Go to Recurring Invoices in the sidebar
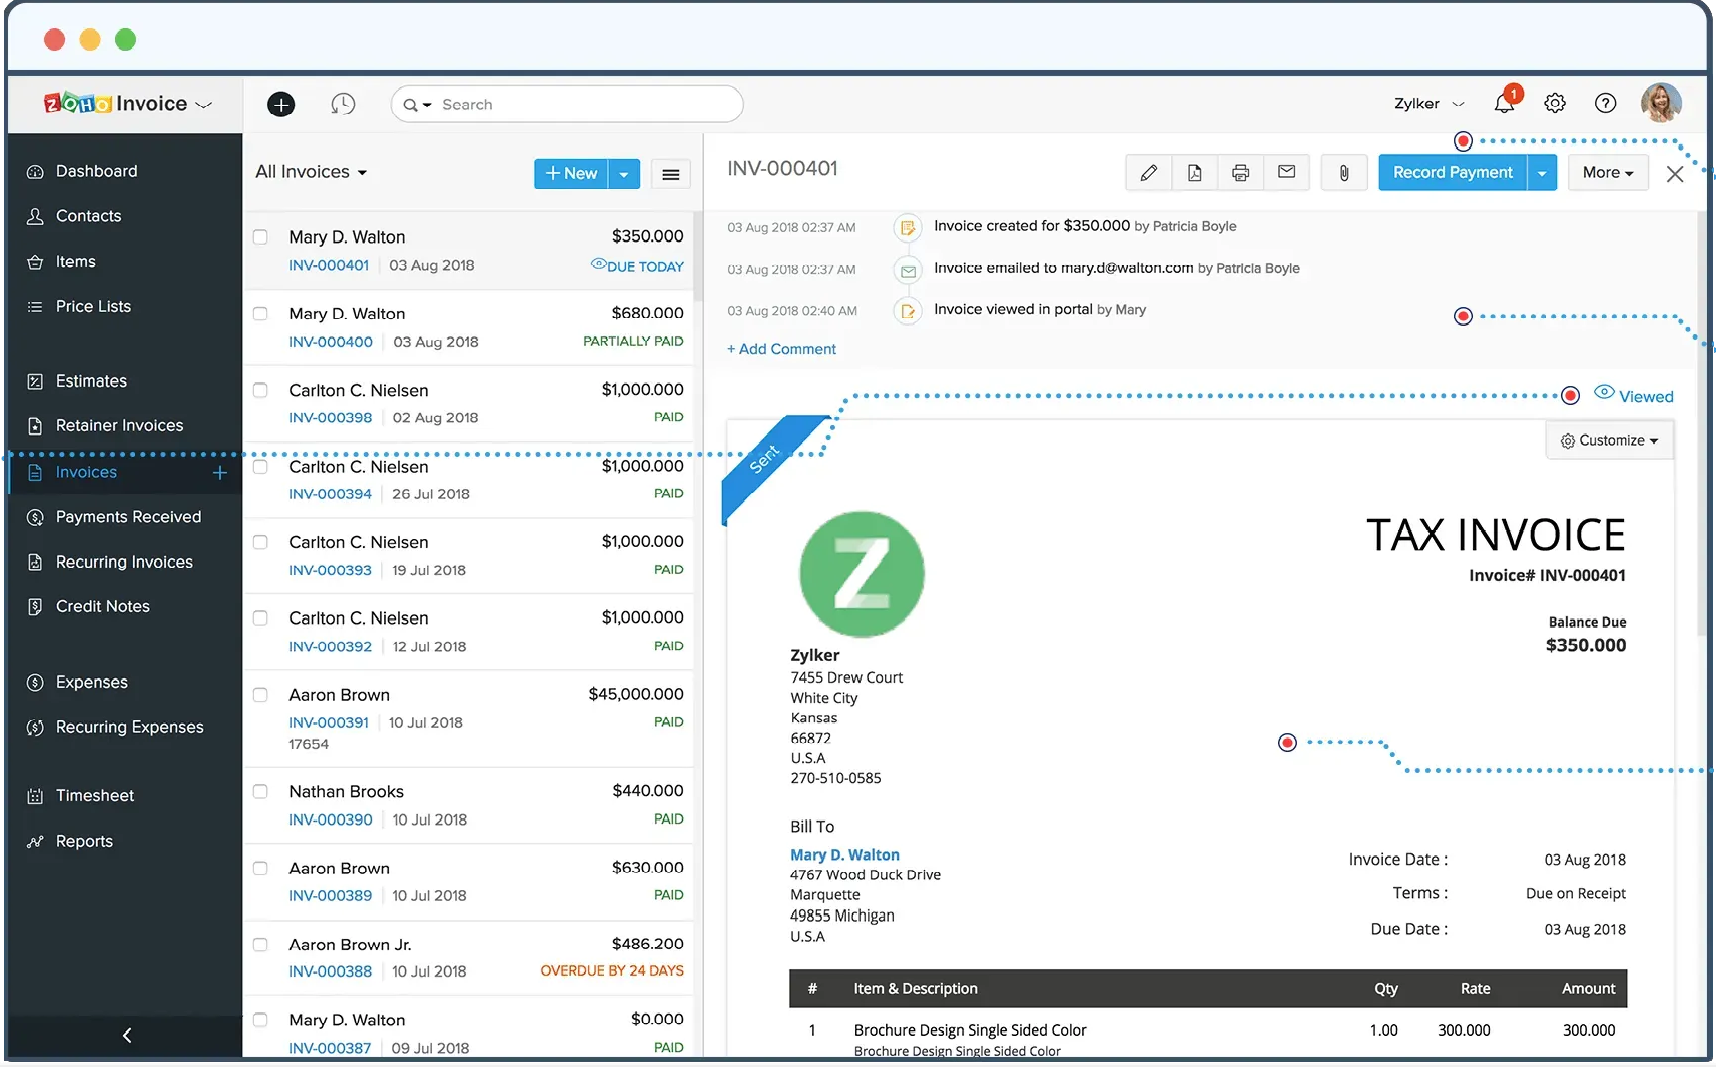 pos(124,561)
